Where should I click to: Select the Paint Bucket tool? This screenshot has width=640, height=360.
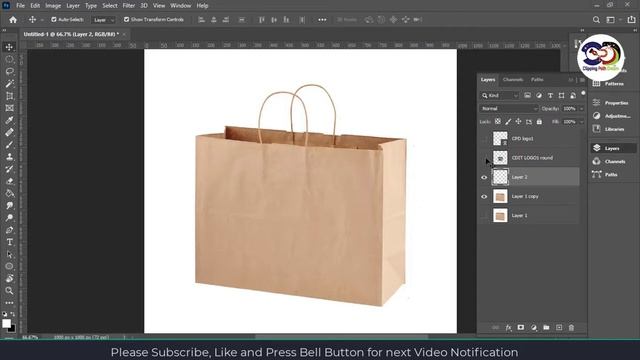coord(9,193)
